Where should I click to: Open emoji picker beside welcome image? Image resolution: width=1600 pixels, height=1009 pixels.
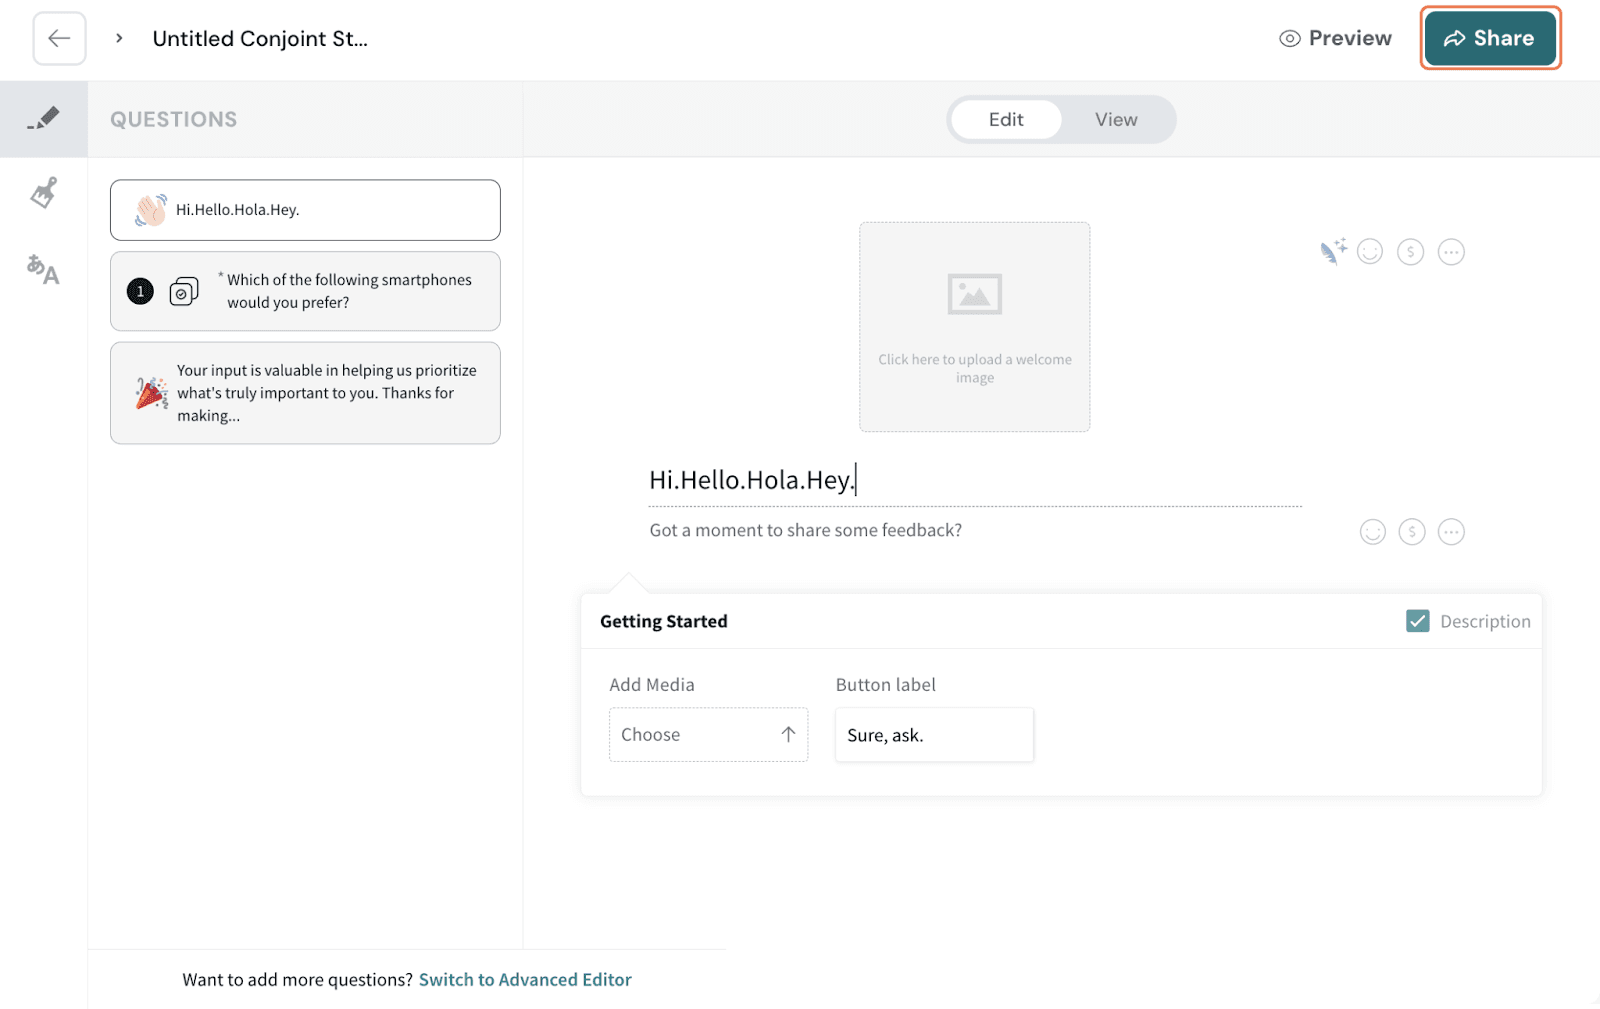pyautogui.click(x=1370, y=252)
